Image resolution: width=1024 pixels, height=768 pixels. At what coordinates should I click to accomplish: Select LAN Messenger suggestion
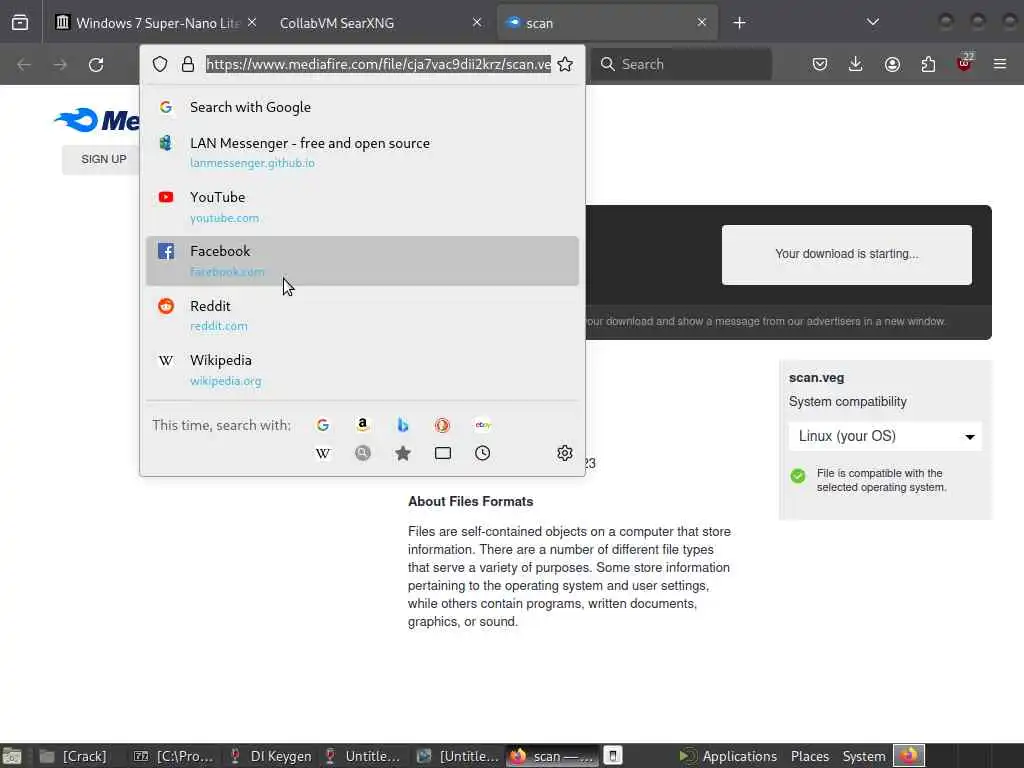point(362,152)
